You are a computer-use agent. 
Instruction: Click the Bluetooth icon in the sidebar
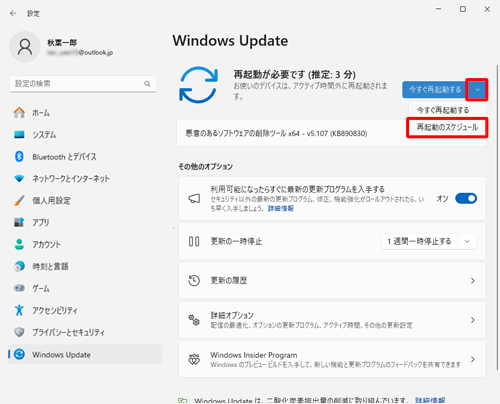click(x=19, y=156)
